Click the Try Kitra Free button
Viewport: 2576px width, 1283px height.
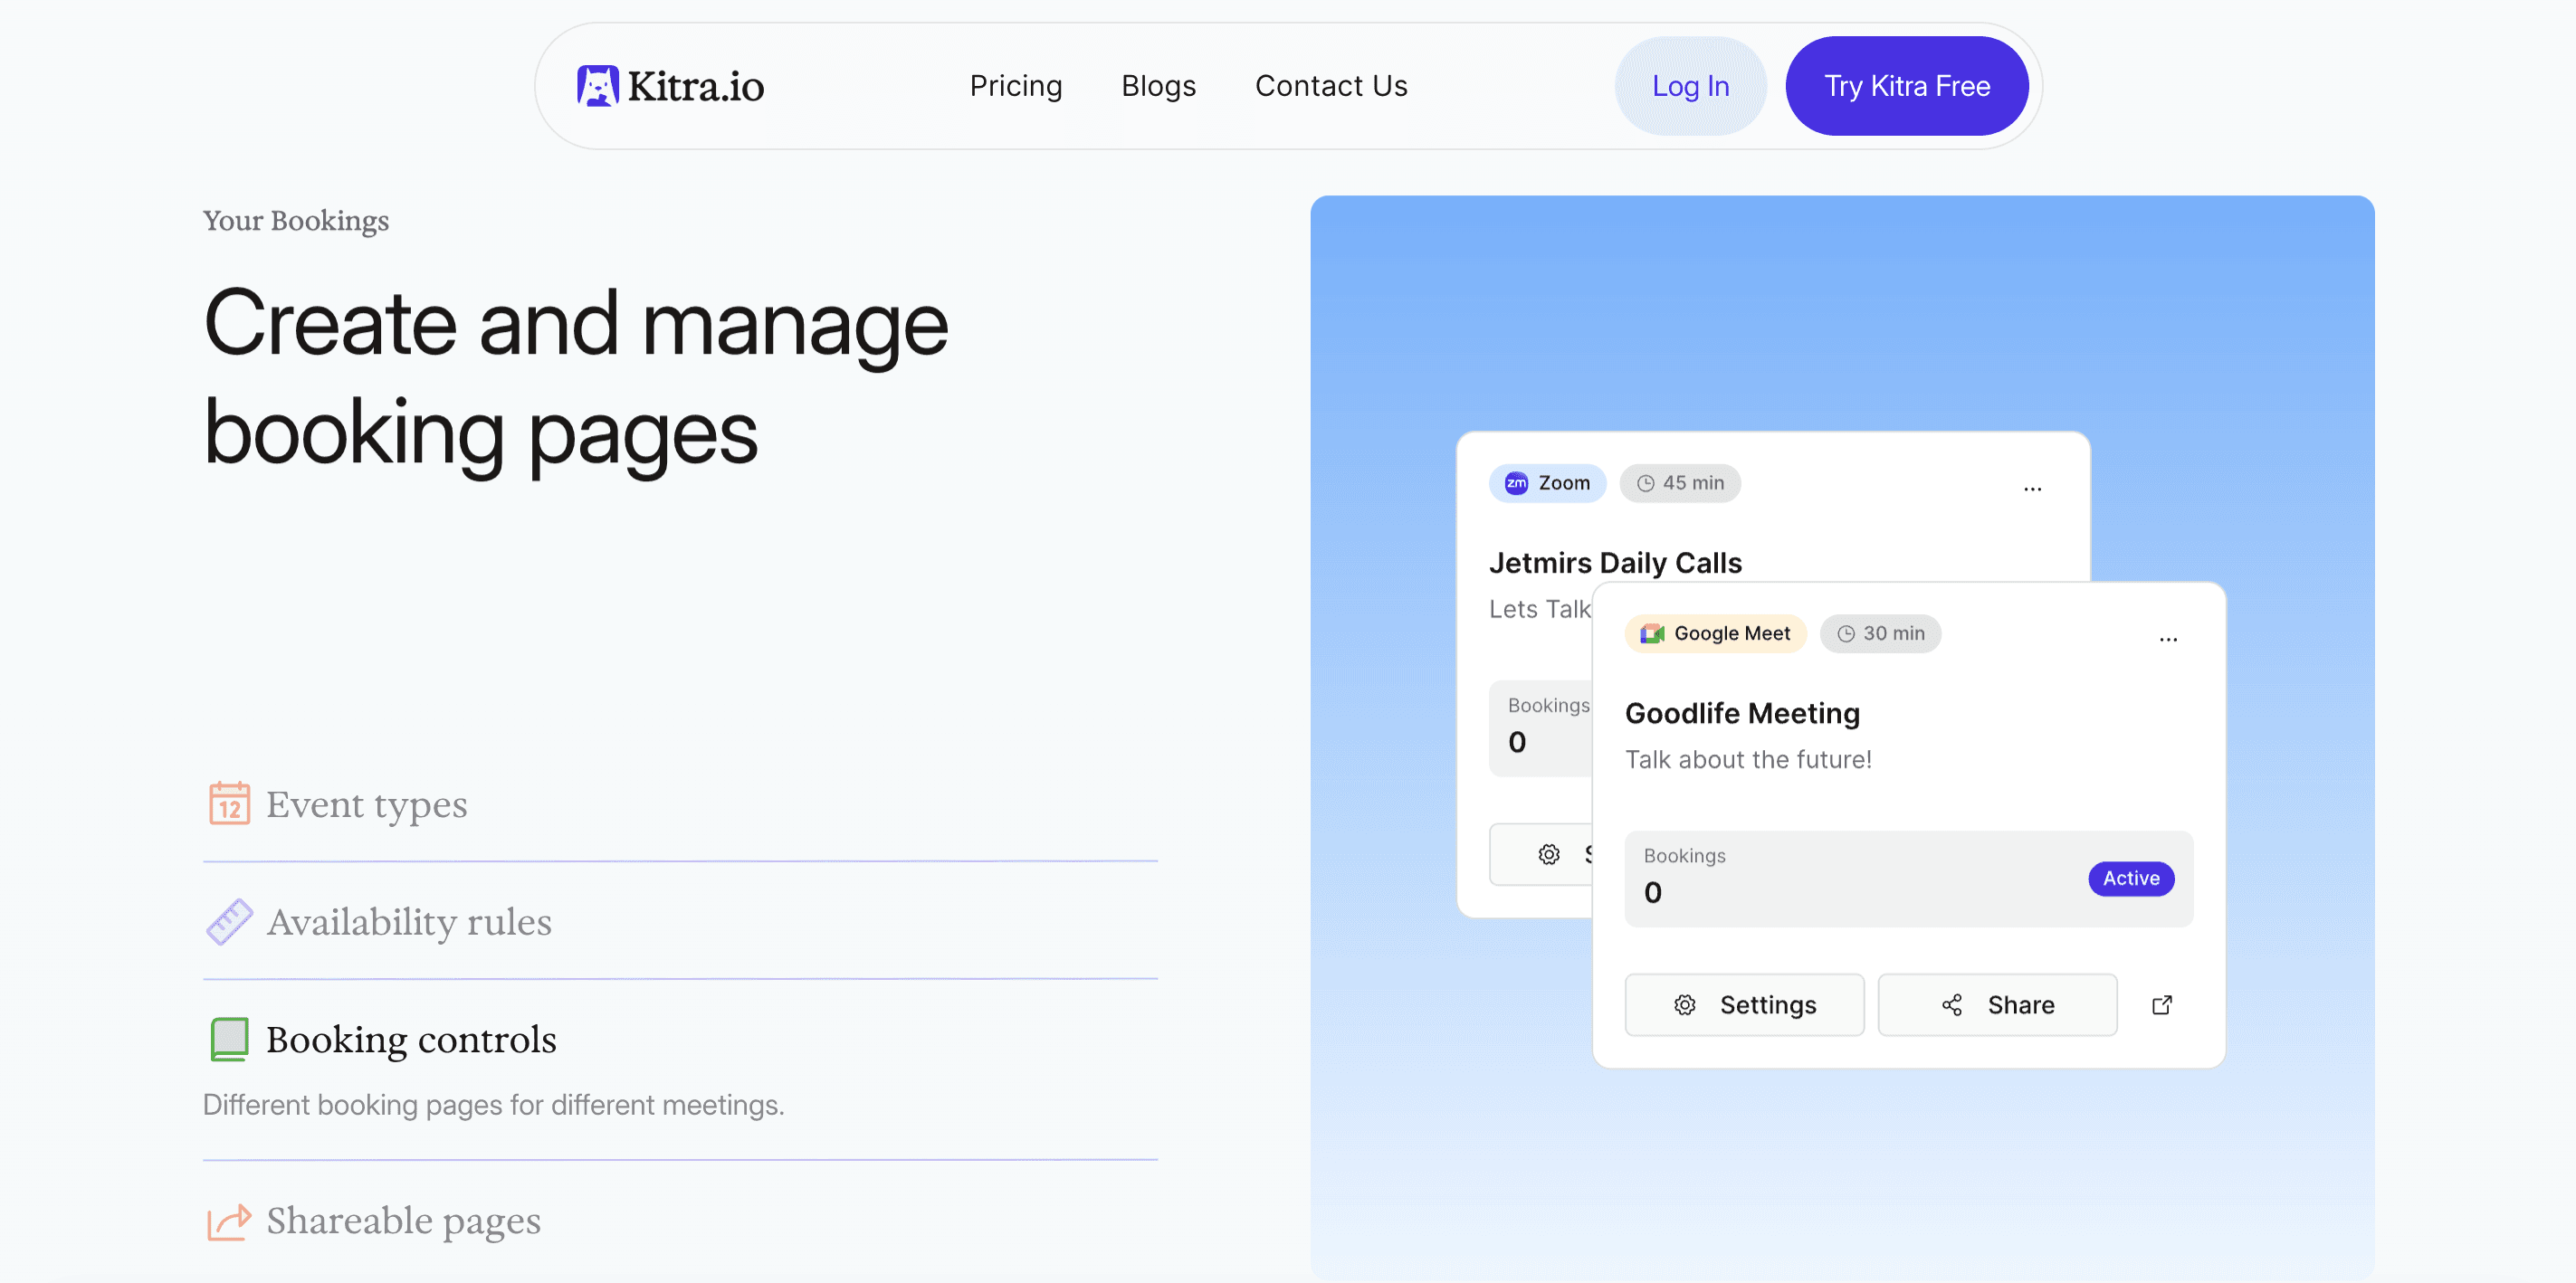1906,86
